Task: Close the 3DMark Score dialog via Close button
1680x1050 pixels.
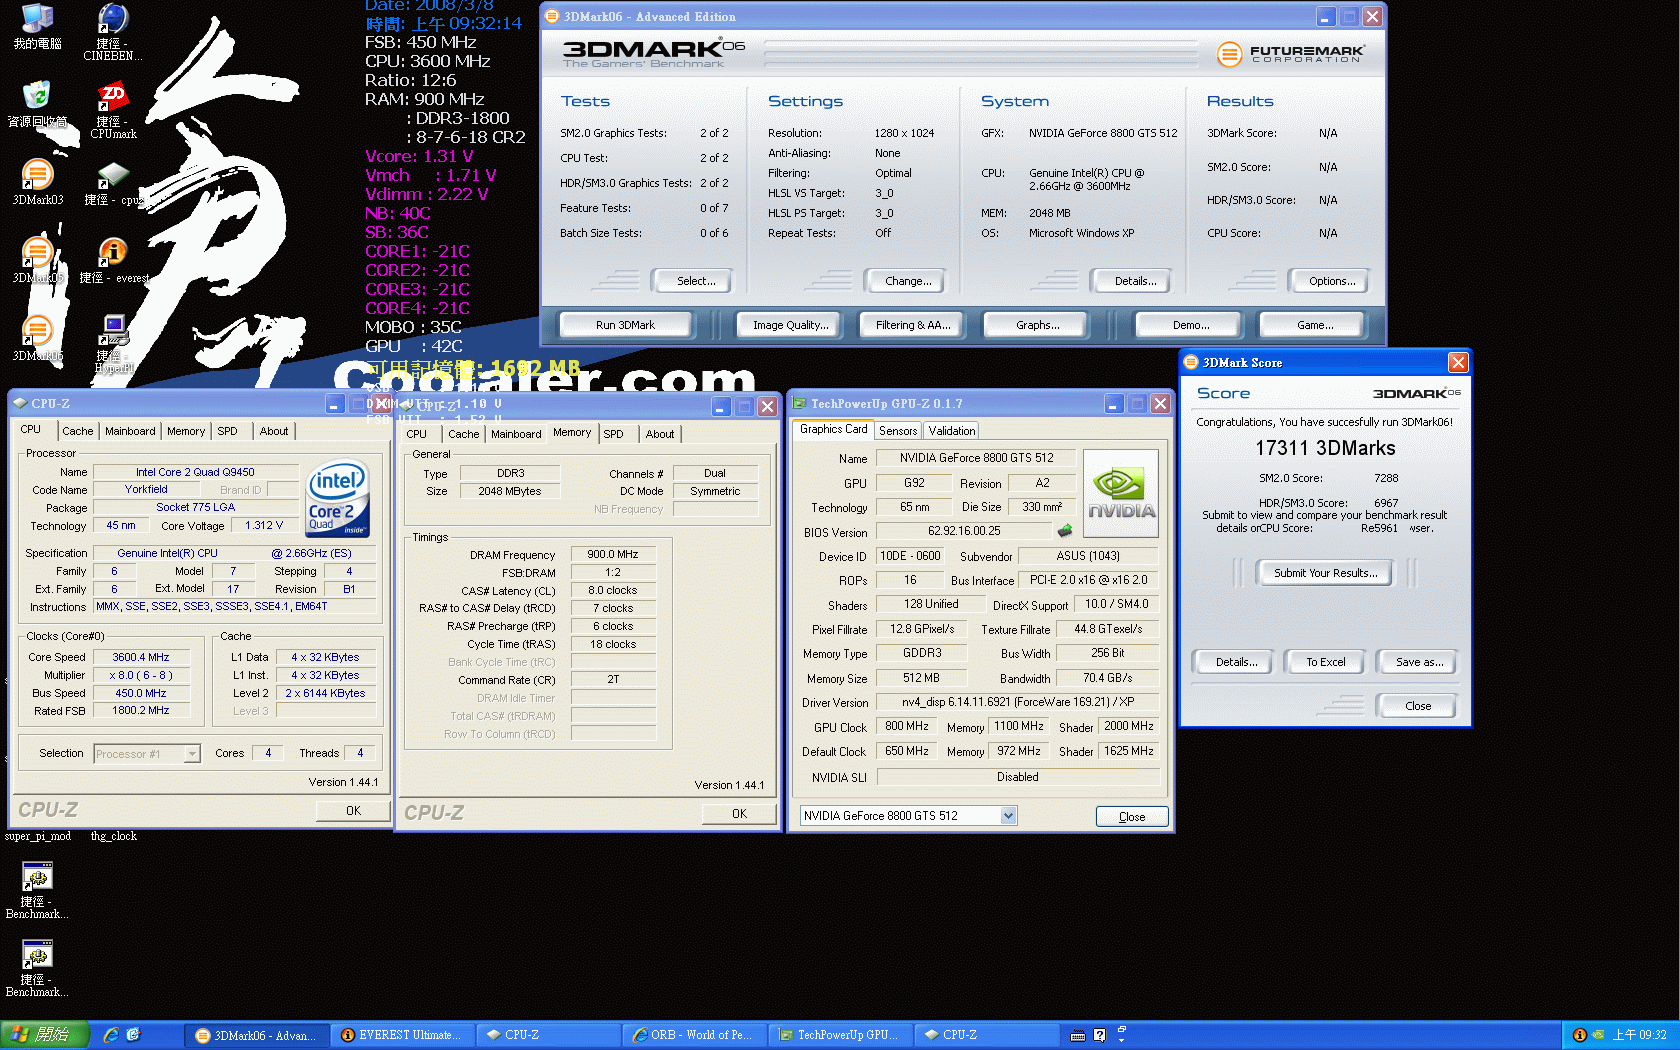Action: [1418, 706]
